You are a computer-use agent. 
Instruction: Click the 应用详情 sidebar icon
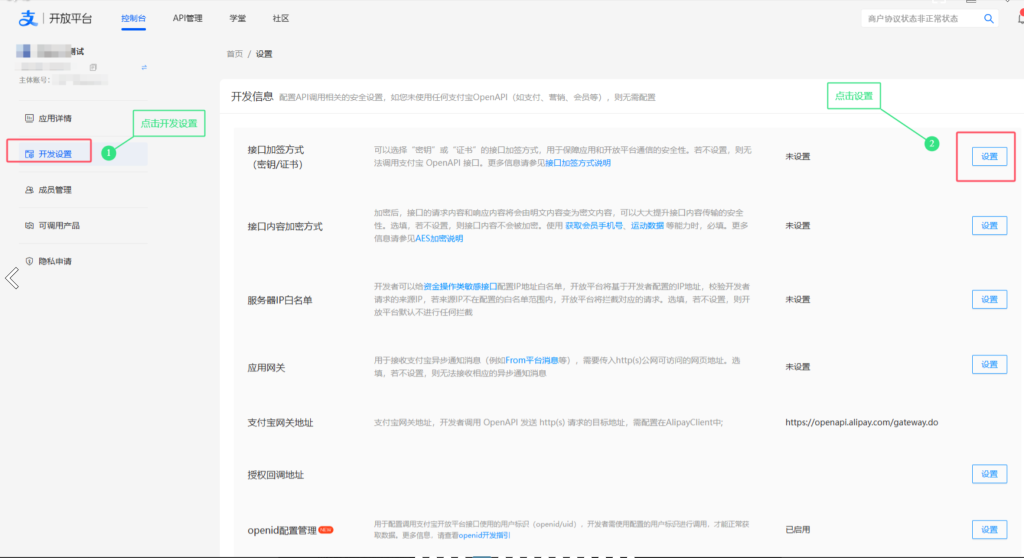coord(29,118)
